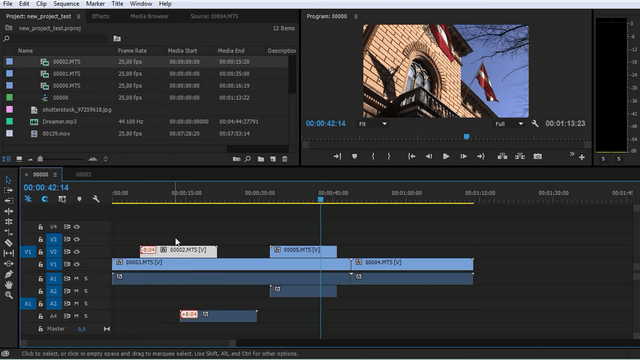
Task: Click the Add Marker icon in timeline
Action: coord(79,199)
